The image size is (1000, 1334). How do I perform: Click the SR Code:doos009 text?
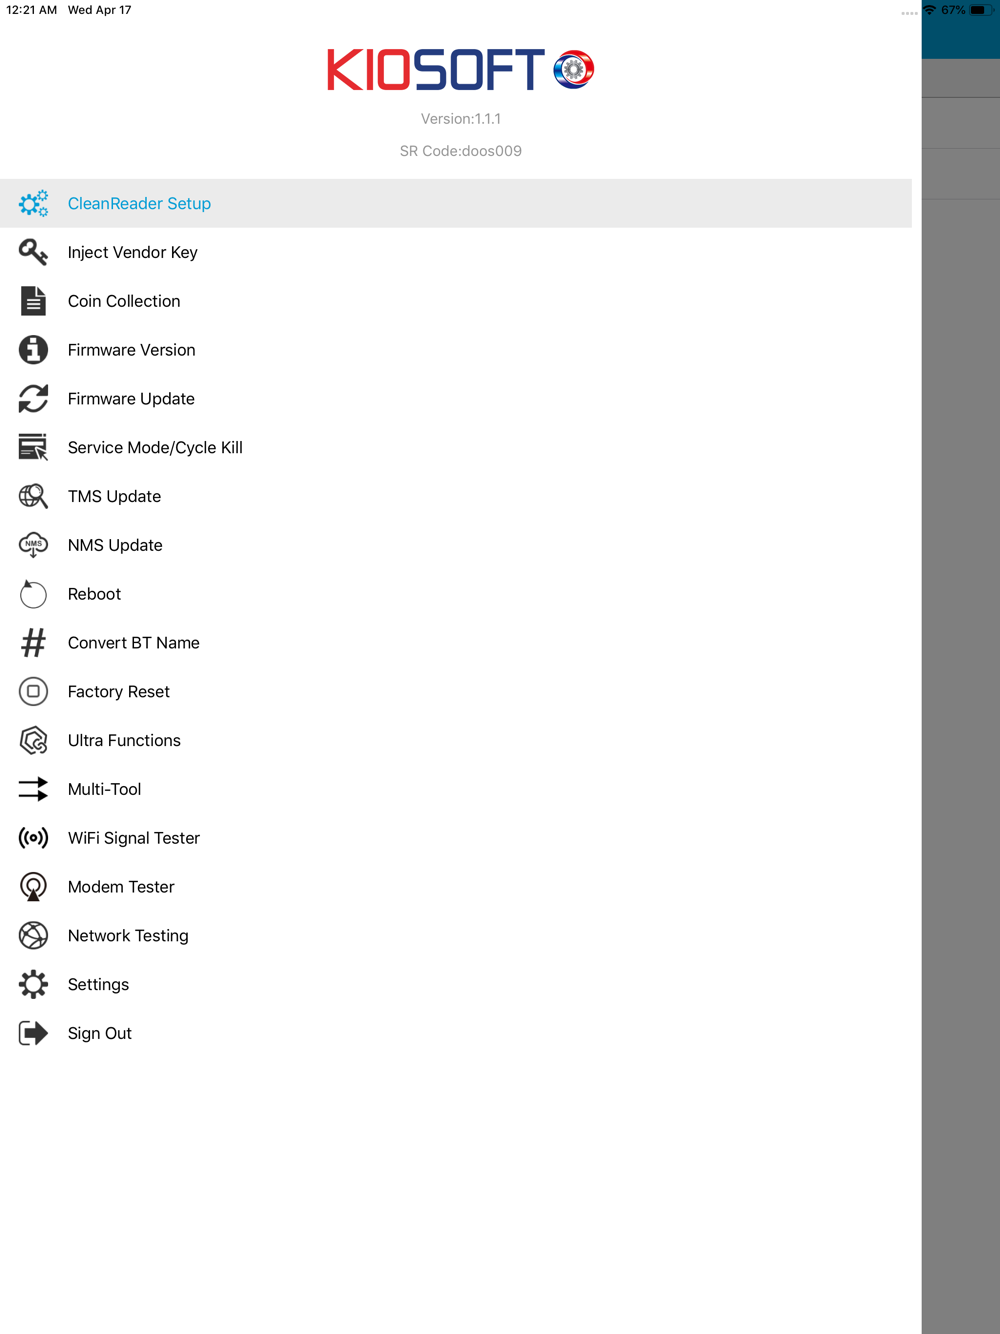click(x=461, y=151)
